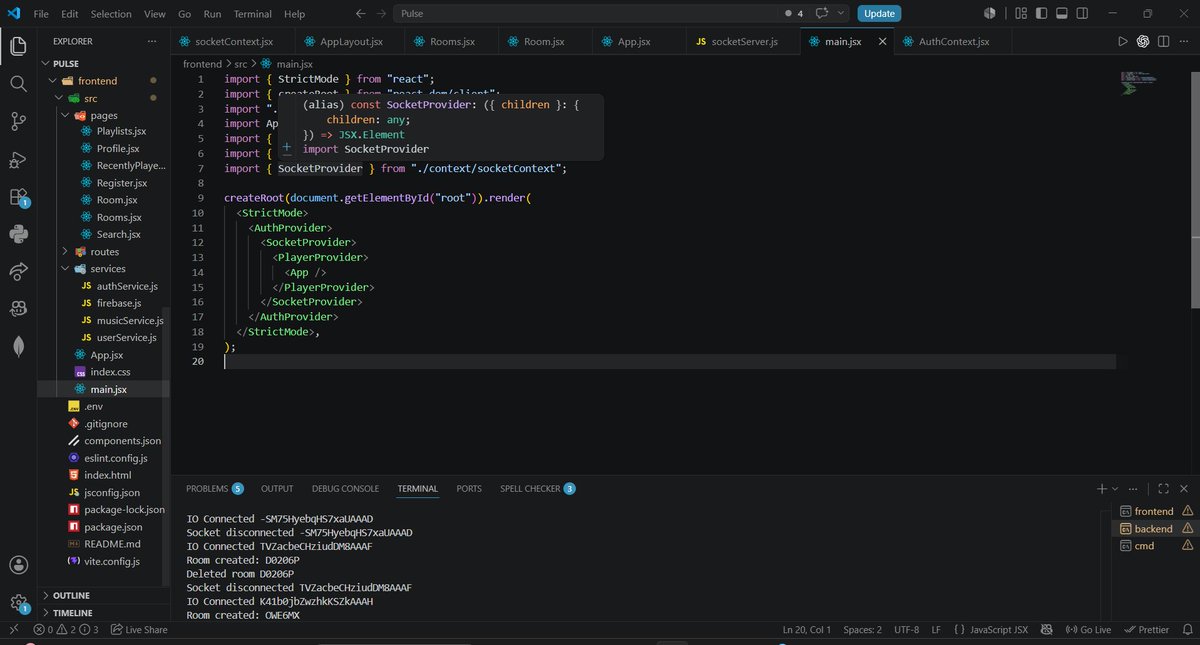Close the terminal panel
Image resolution: width=1200 pixels, height=645 pixels.
click(1185, 489)
